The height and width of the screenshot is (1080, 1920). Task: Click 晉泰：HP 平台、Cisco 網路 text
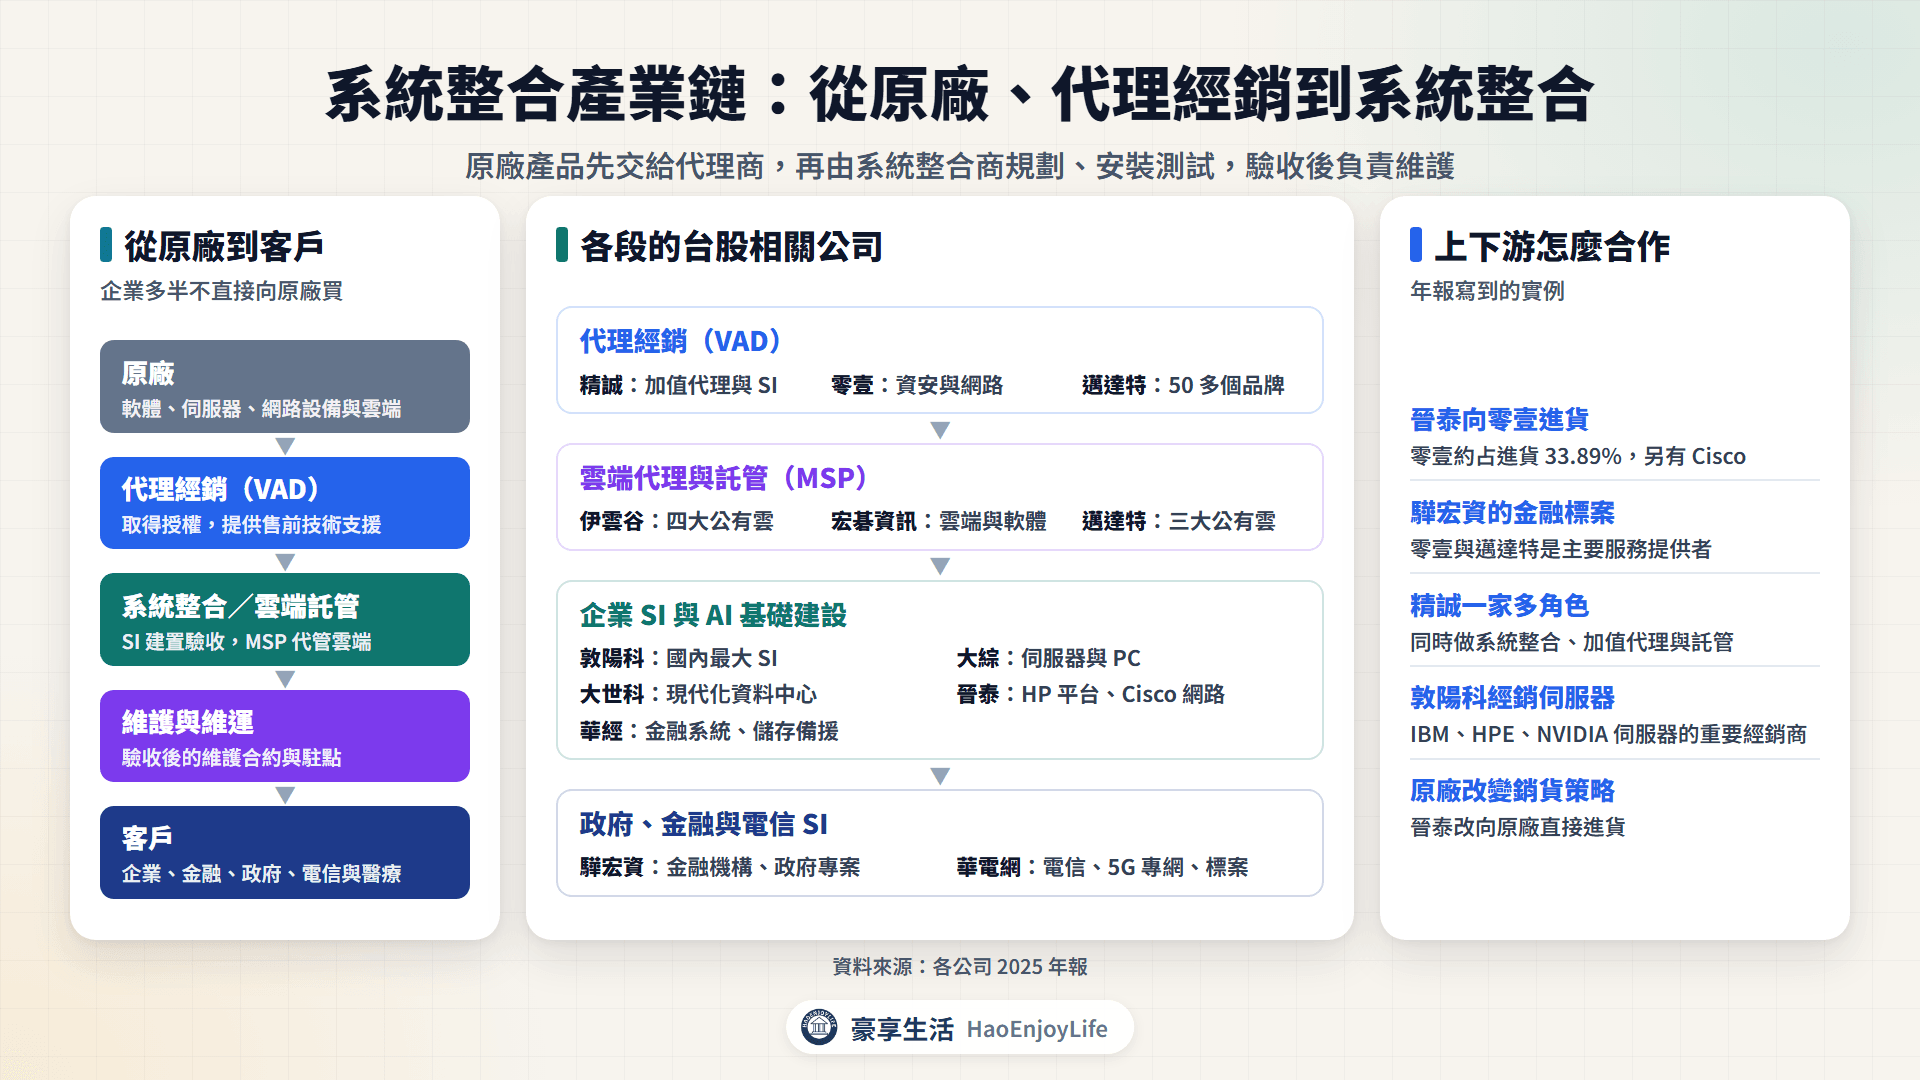click(1090, 694)
